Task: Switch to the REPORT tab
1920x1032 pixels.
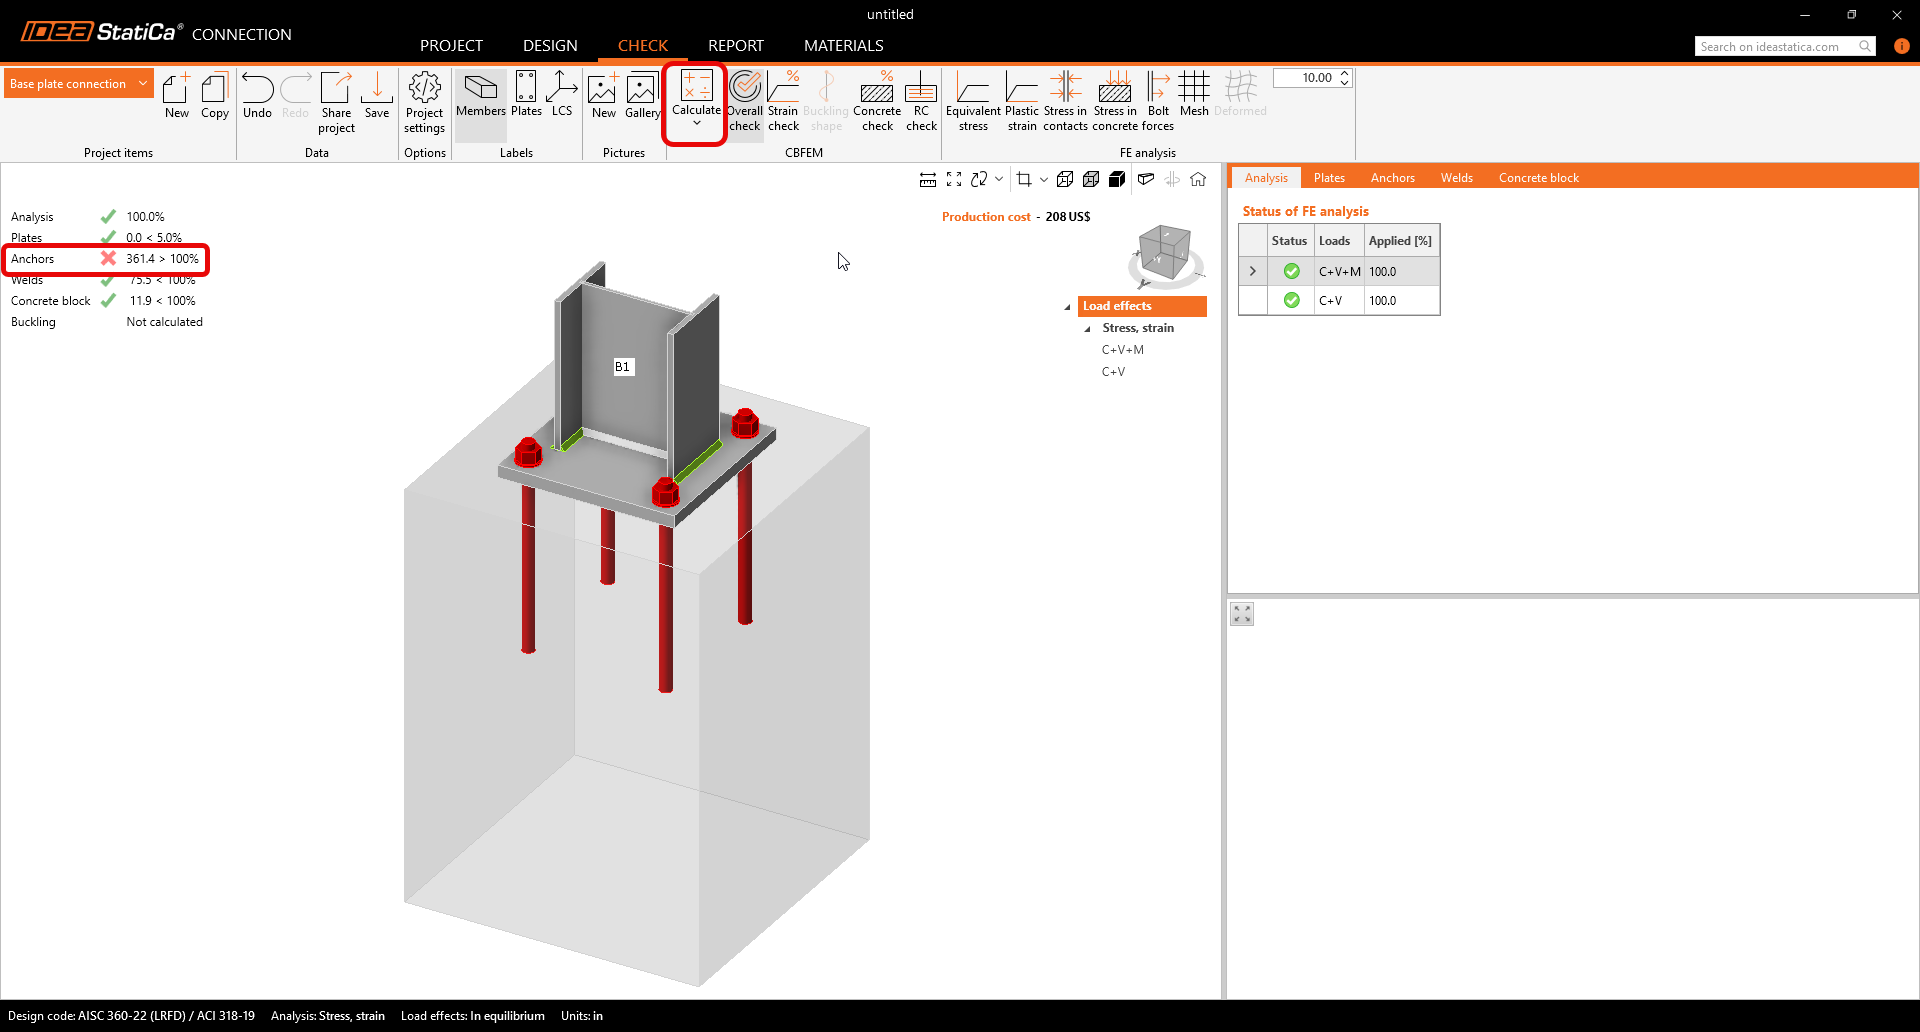Action: click(x=735, y=46)
